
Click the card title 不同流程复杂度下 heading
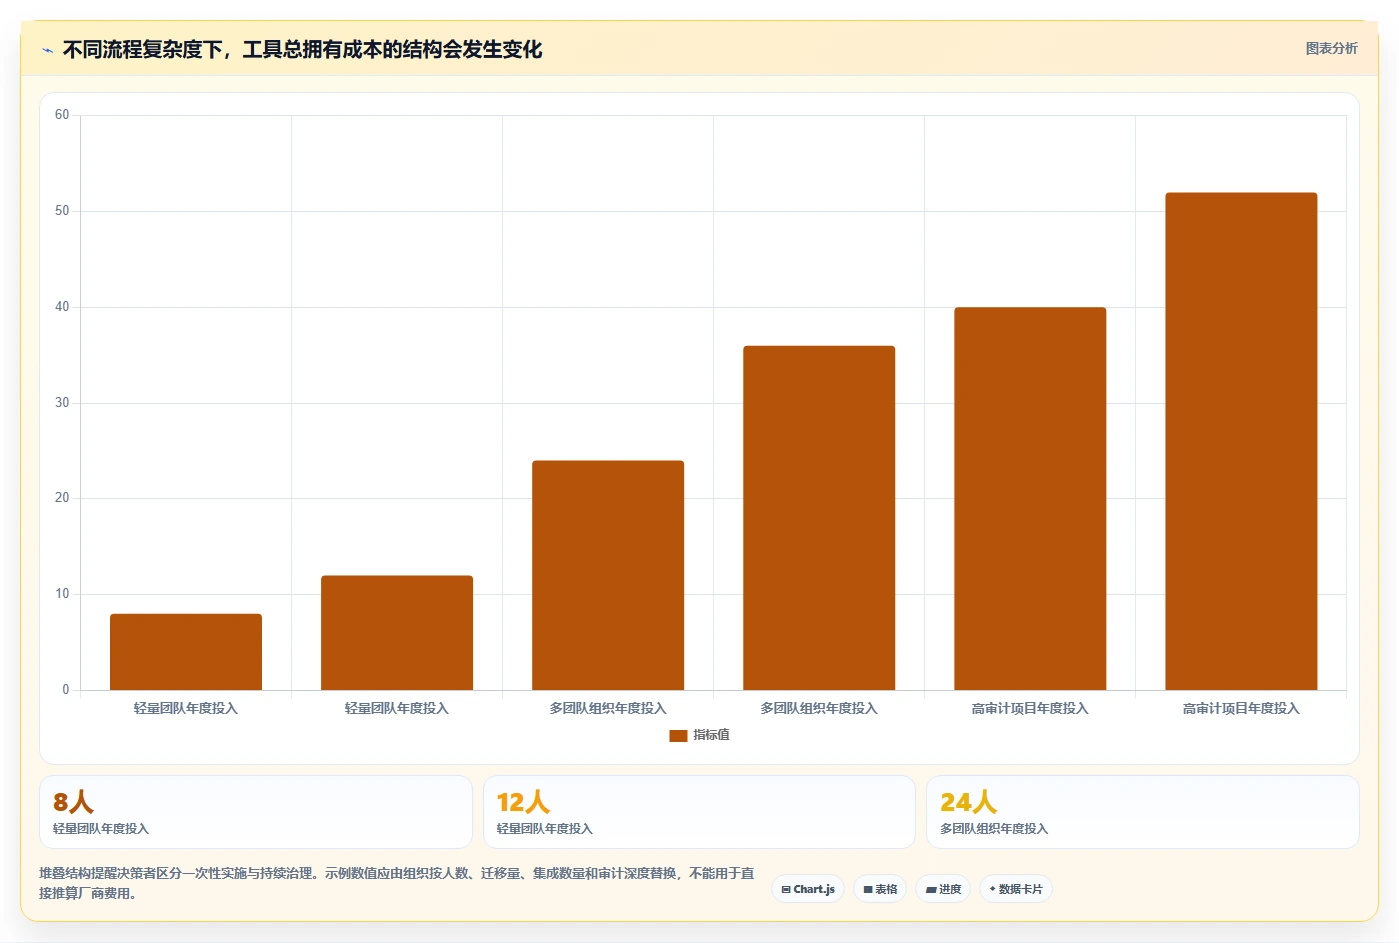[x=302, y=50]
